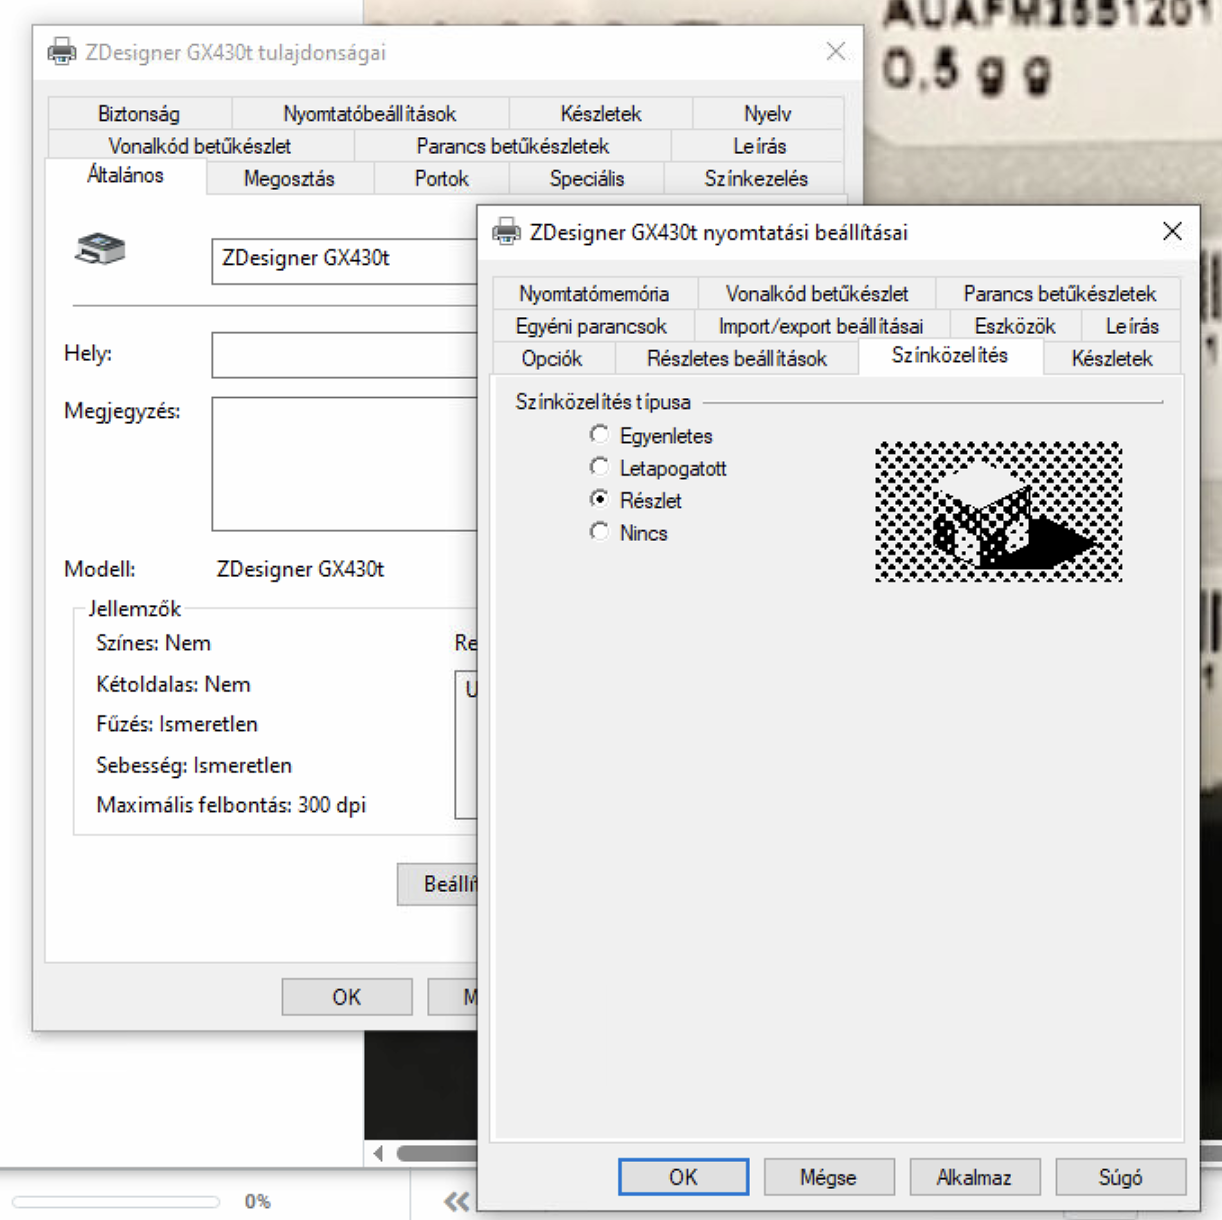Click the zoom progress slider bar
1222x1220 pixels.
coord(116,1201)
